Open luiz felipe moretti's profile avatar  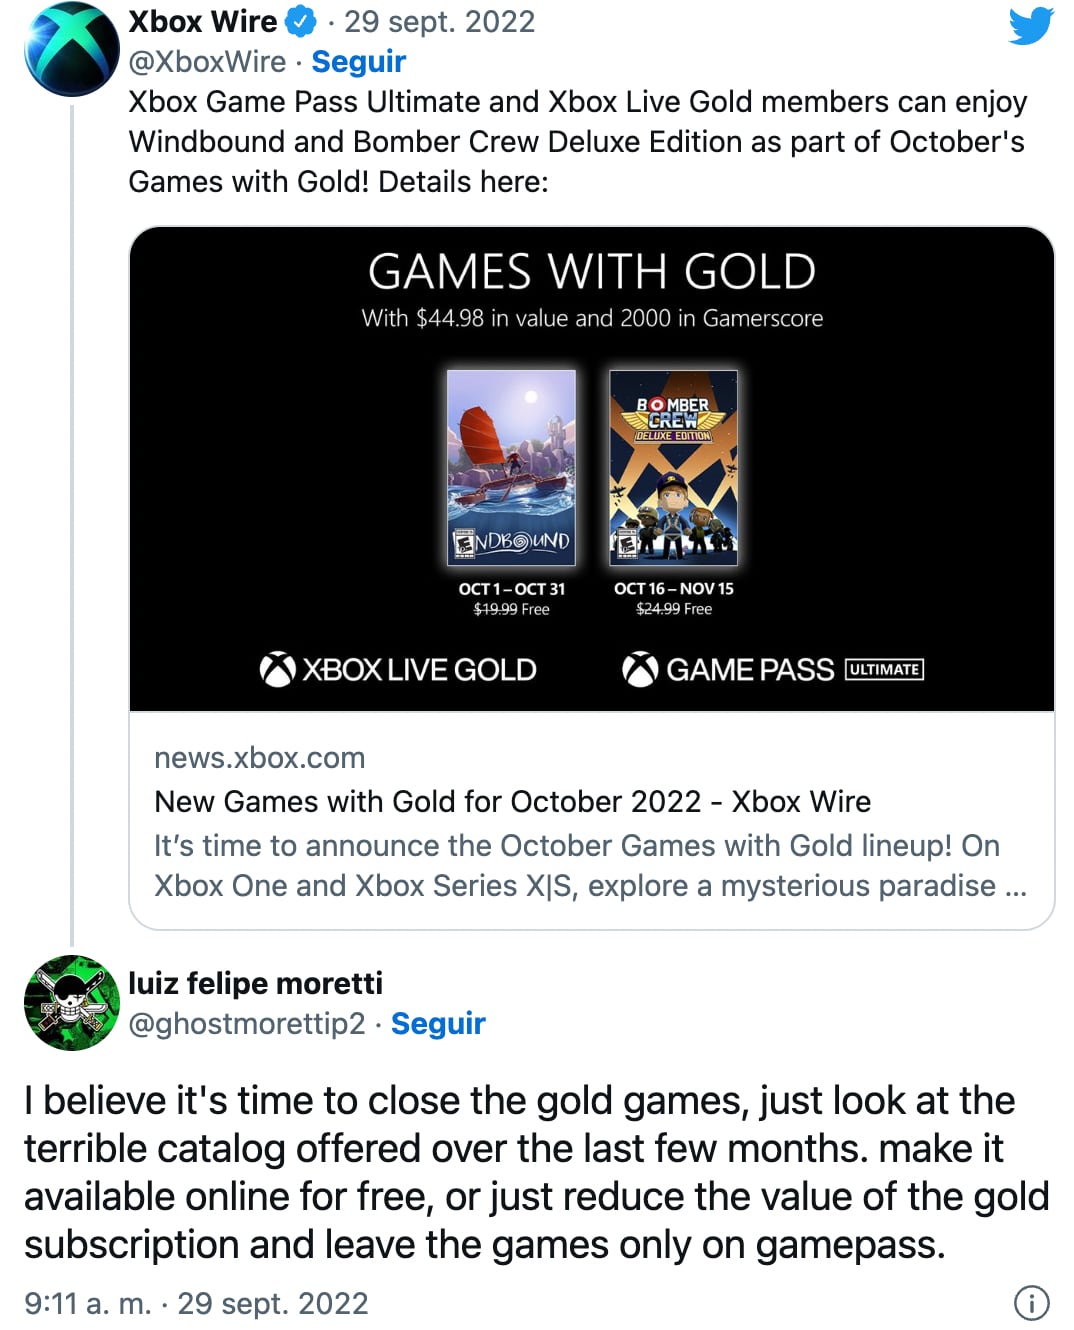tap(72, 1002)
